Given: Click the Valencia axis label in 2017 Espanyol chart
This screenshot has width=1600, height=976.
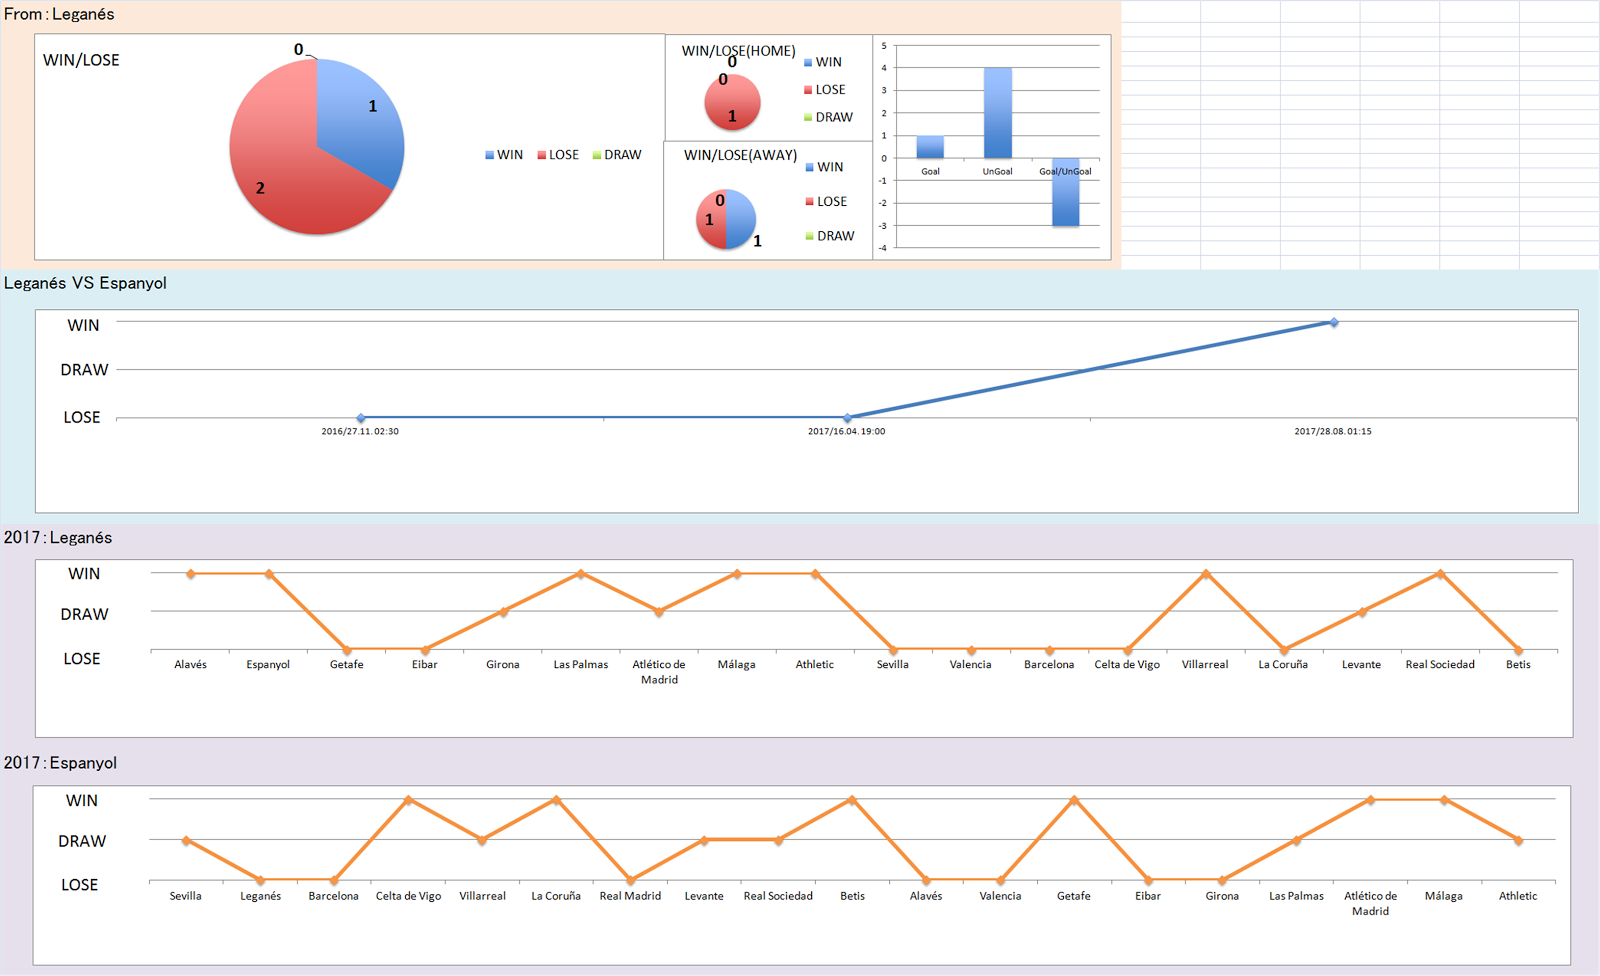Looking at the screenshot, I should 1000,896.
